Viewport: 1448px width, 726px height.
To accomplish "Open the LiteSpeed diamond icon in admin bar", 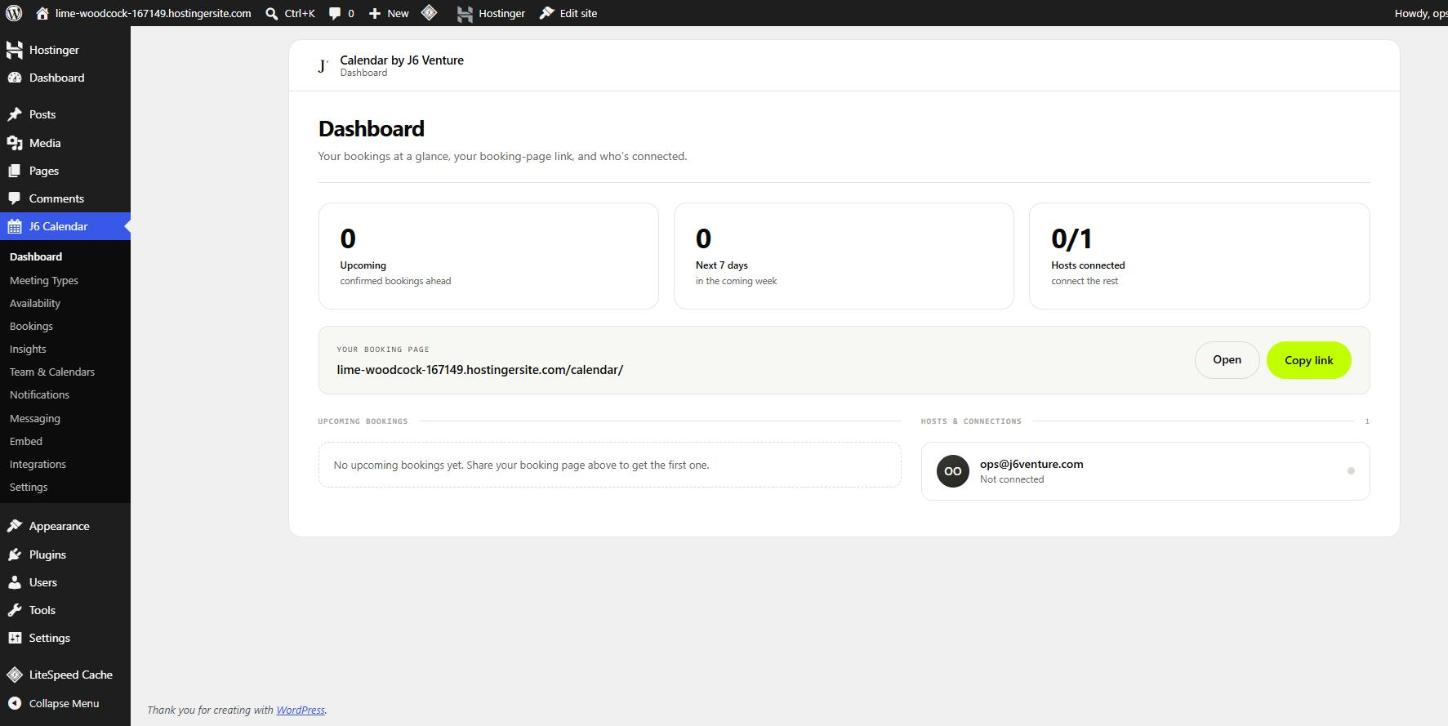I will tap(428, 13).
